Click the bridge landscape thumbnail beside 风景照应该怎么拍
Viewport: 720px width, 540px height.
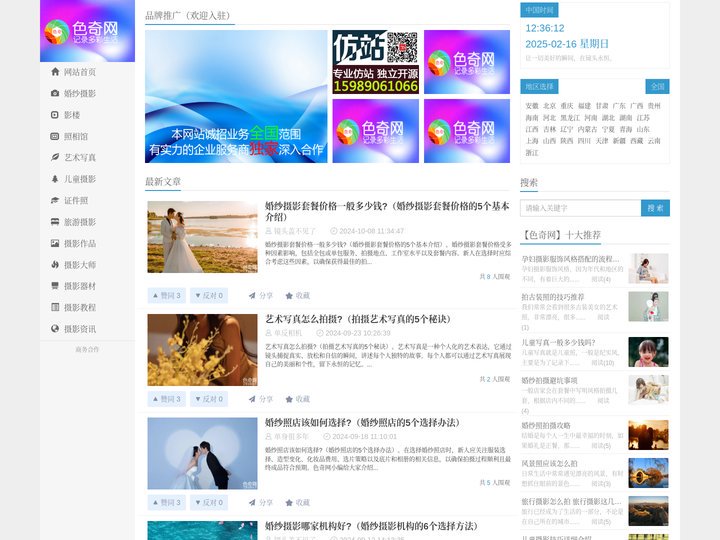[648, 473]
